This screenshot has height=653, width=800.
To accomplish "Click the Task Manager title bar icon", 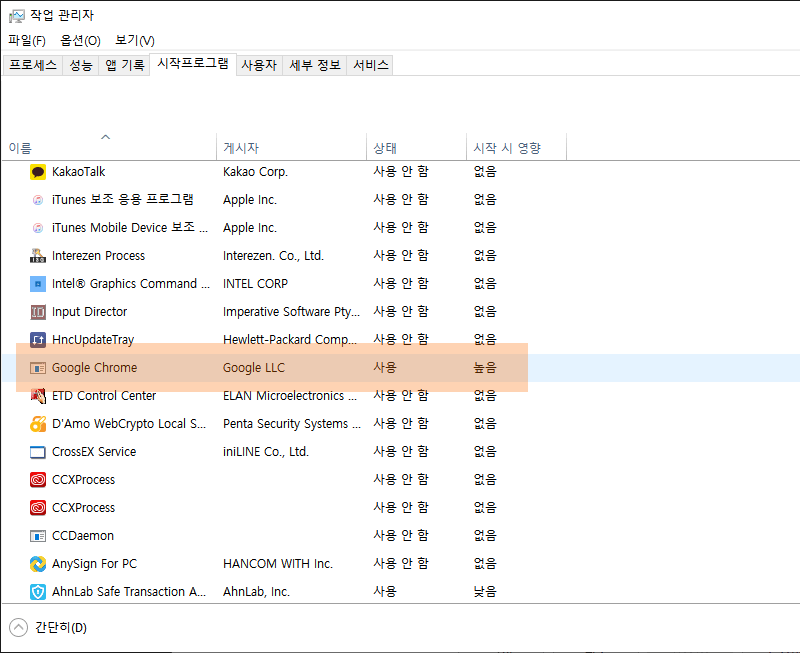I will [x=16, y=16].
